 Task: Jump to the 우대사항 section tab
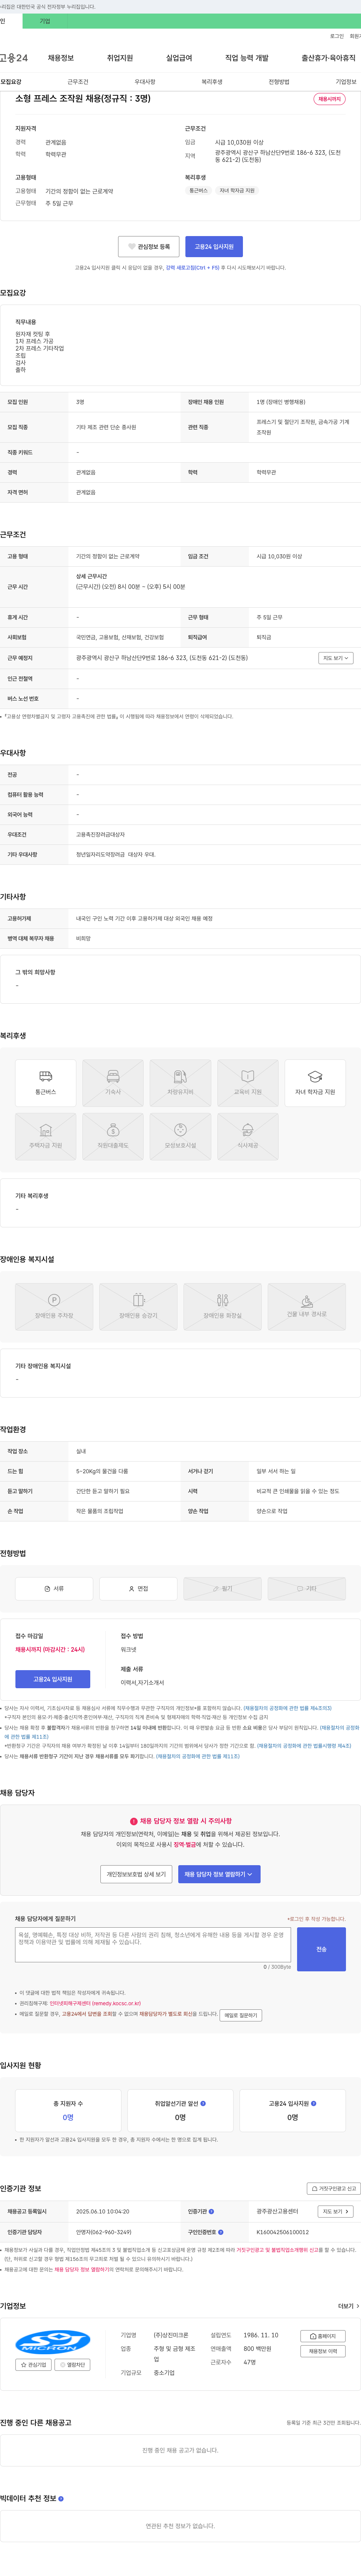tap(145, 82)
